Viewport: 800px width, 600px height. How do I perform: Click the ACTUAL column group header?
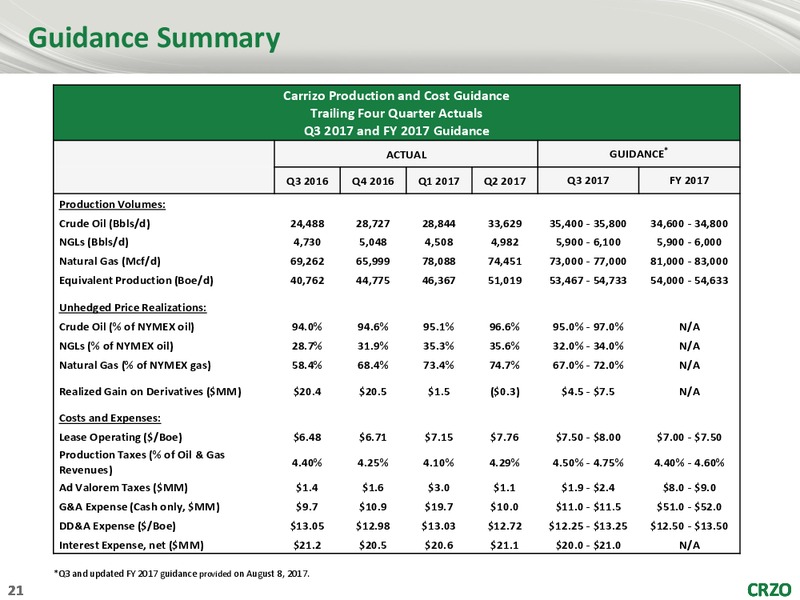point(406,155)
